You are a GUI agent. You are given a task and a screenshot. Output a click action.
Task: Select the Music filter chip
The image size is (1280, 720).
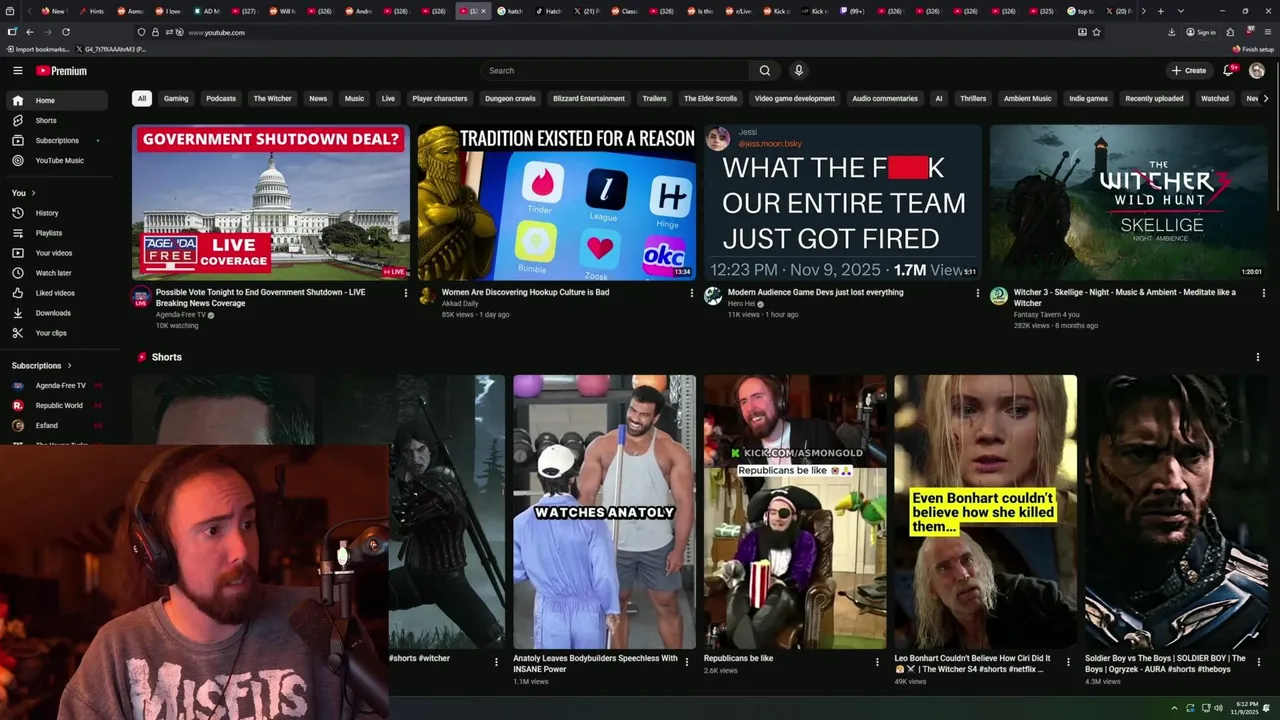354,99
